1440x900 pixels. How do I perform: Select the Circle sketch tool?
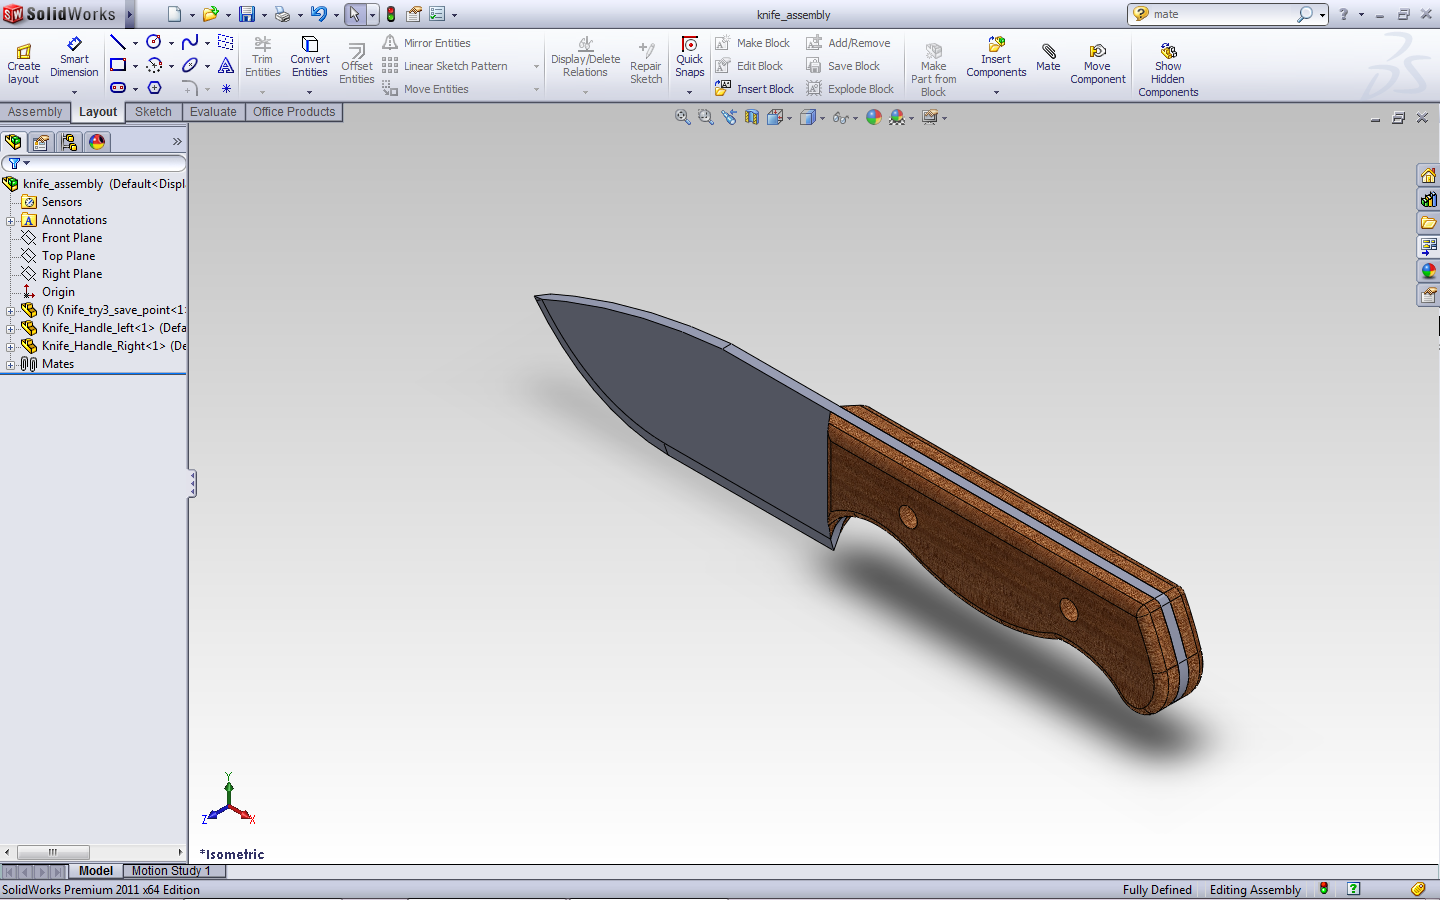154,42
